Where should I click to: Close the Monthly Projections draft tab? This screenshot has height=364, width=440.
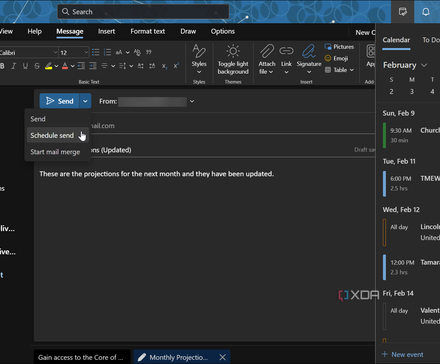click(x=223, y=357)
